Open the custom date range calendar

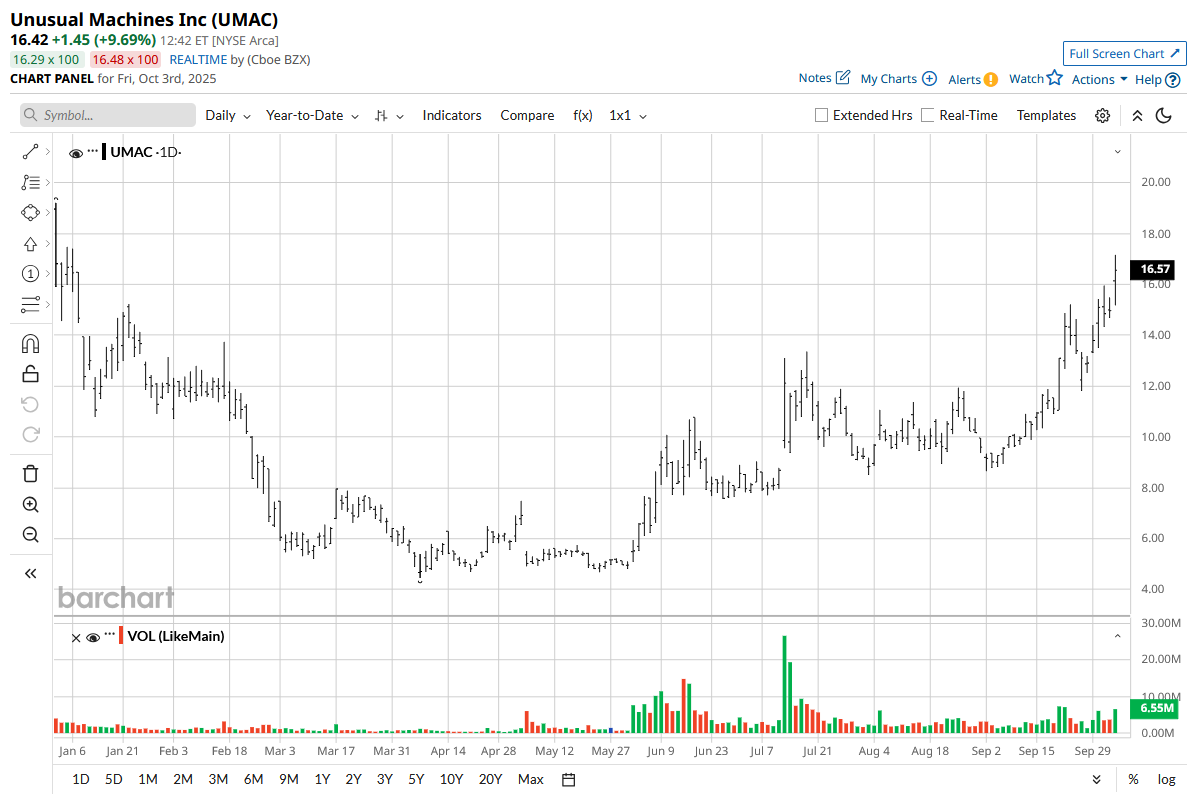coord(569,779)
